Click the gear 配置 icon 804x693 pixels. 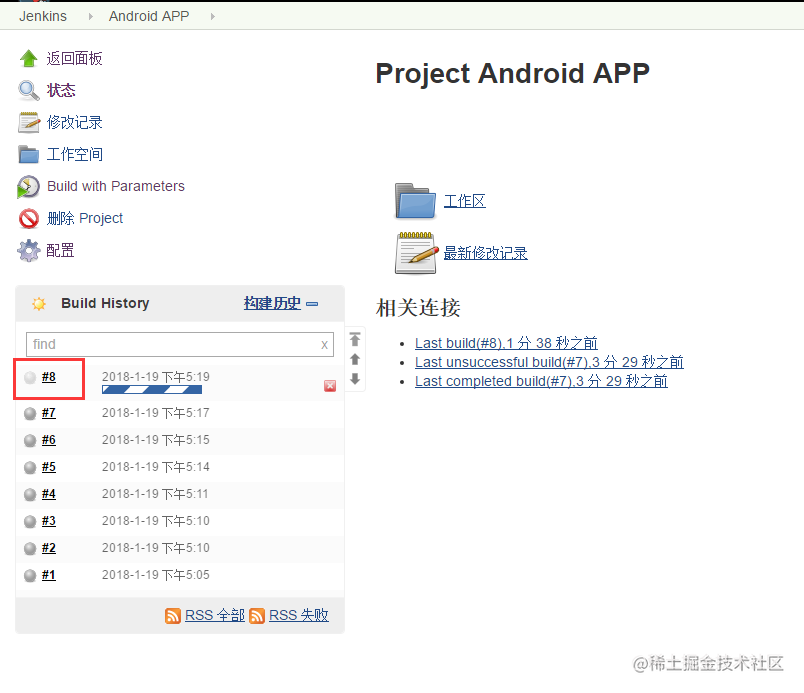(x=29, y=251)
